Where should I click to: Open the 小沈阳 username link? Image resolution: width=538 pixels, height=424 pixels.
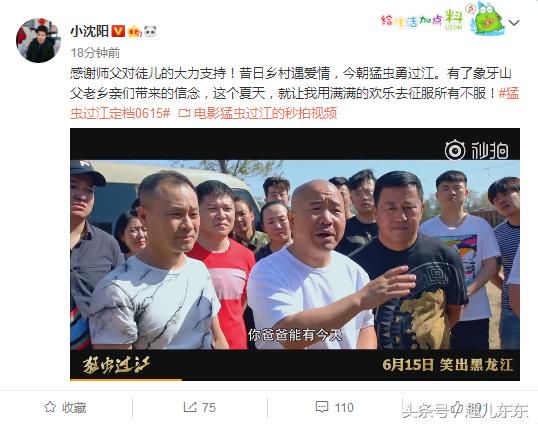click(x=90, y=31)
